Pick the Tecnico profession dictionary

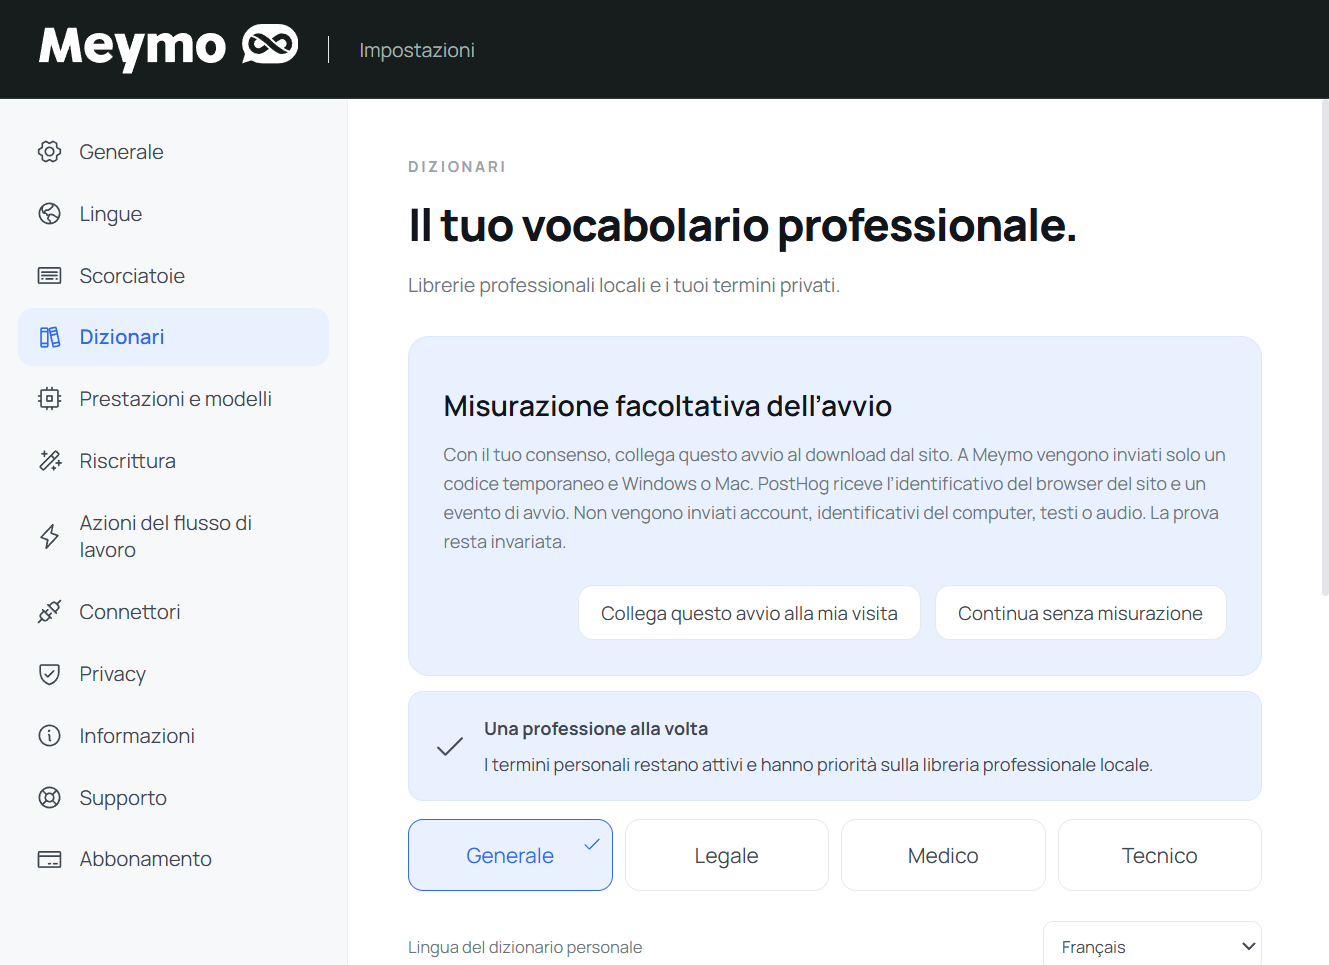pos(1160,855)
